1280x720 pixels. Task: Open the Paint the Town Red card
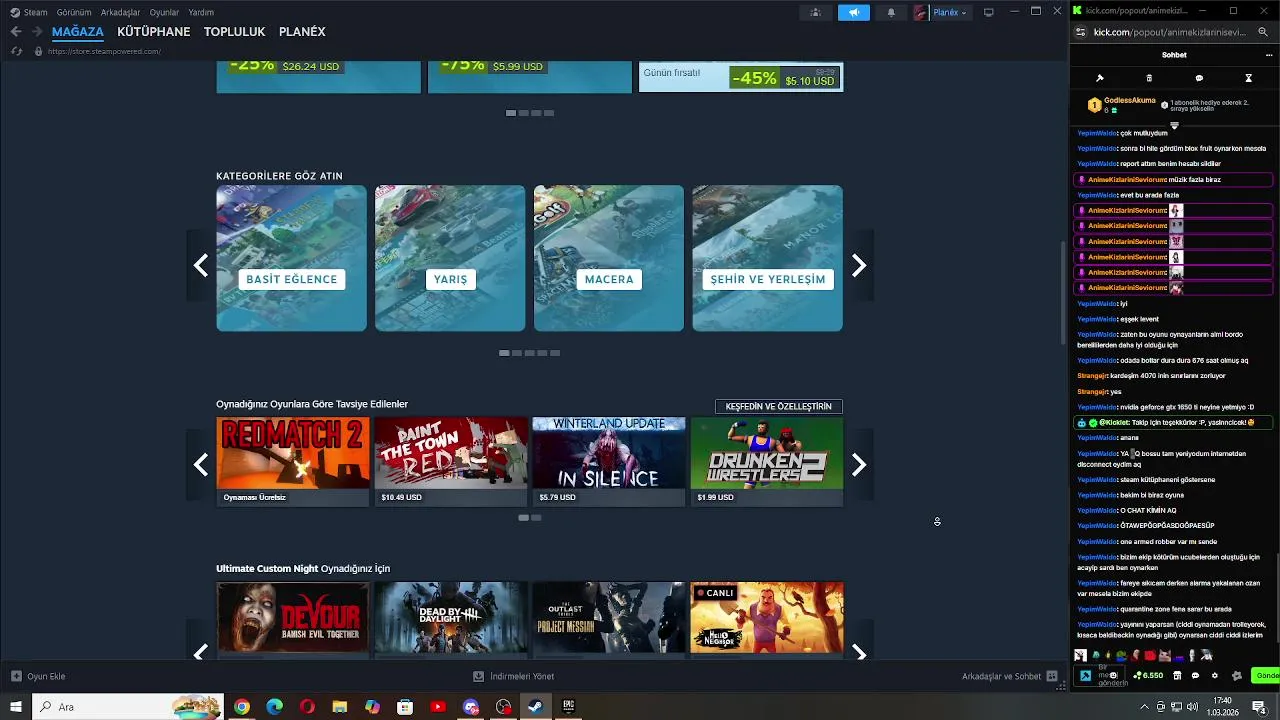[451, 462]
